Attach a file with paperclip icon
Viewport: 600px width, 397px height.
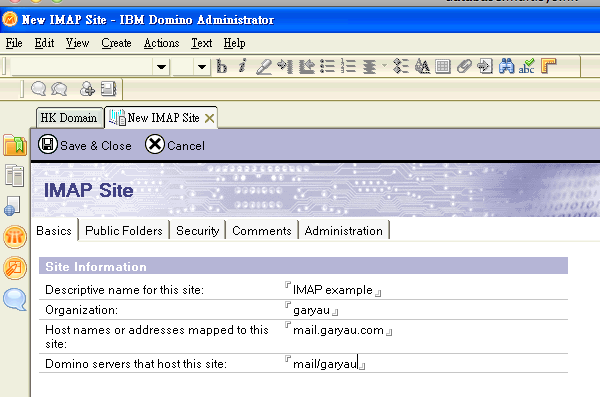[x=464, y=67]
